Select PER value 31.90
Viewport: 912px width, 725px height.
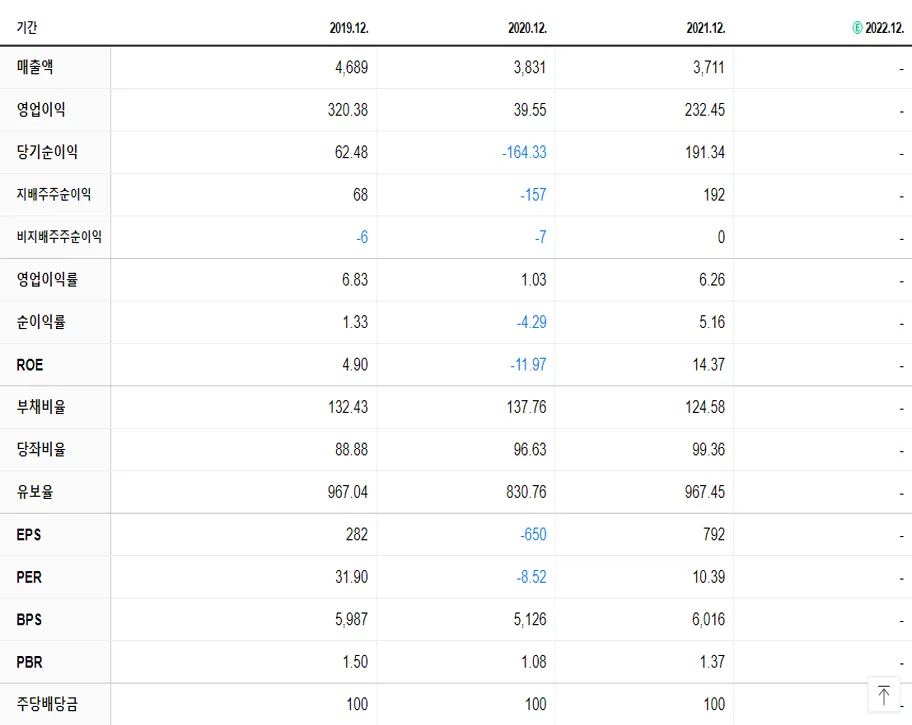point(351,577)
